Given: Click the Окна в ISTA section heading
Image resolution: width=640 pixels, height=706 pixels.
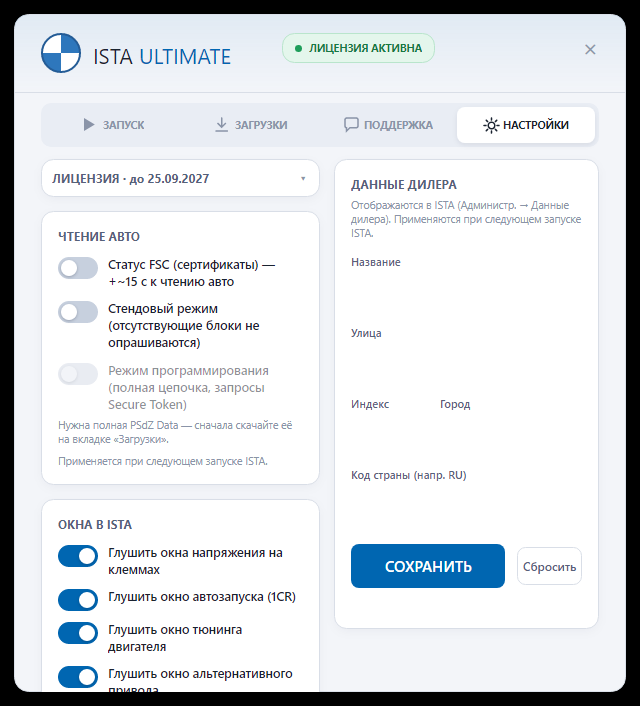Looking at the screenshot, I should click(95, 525).
